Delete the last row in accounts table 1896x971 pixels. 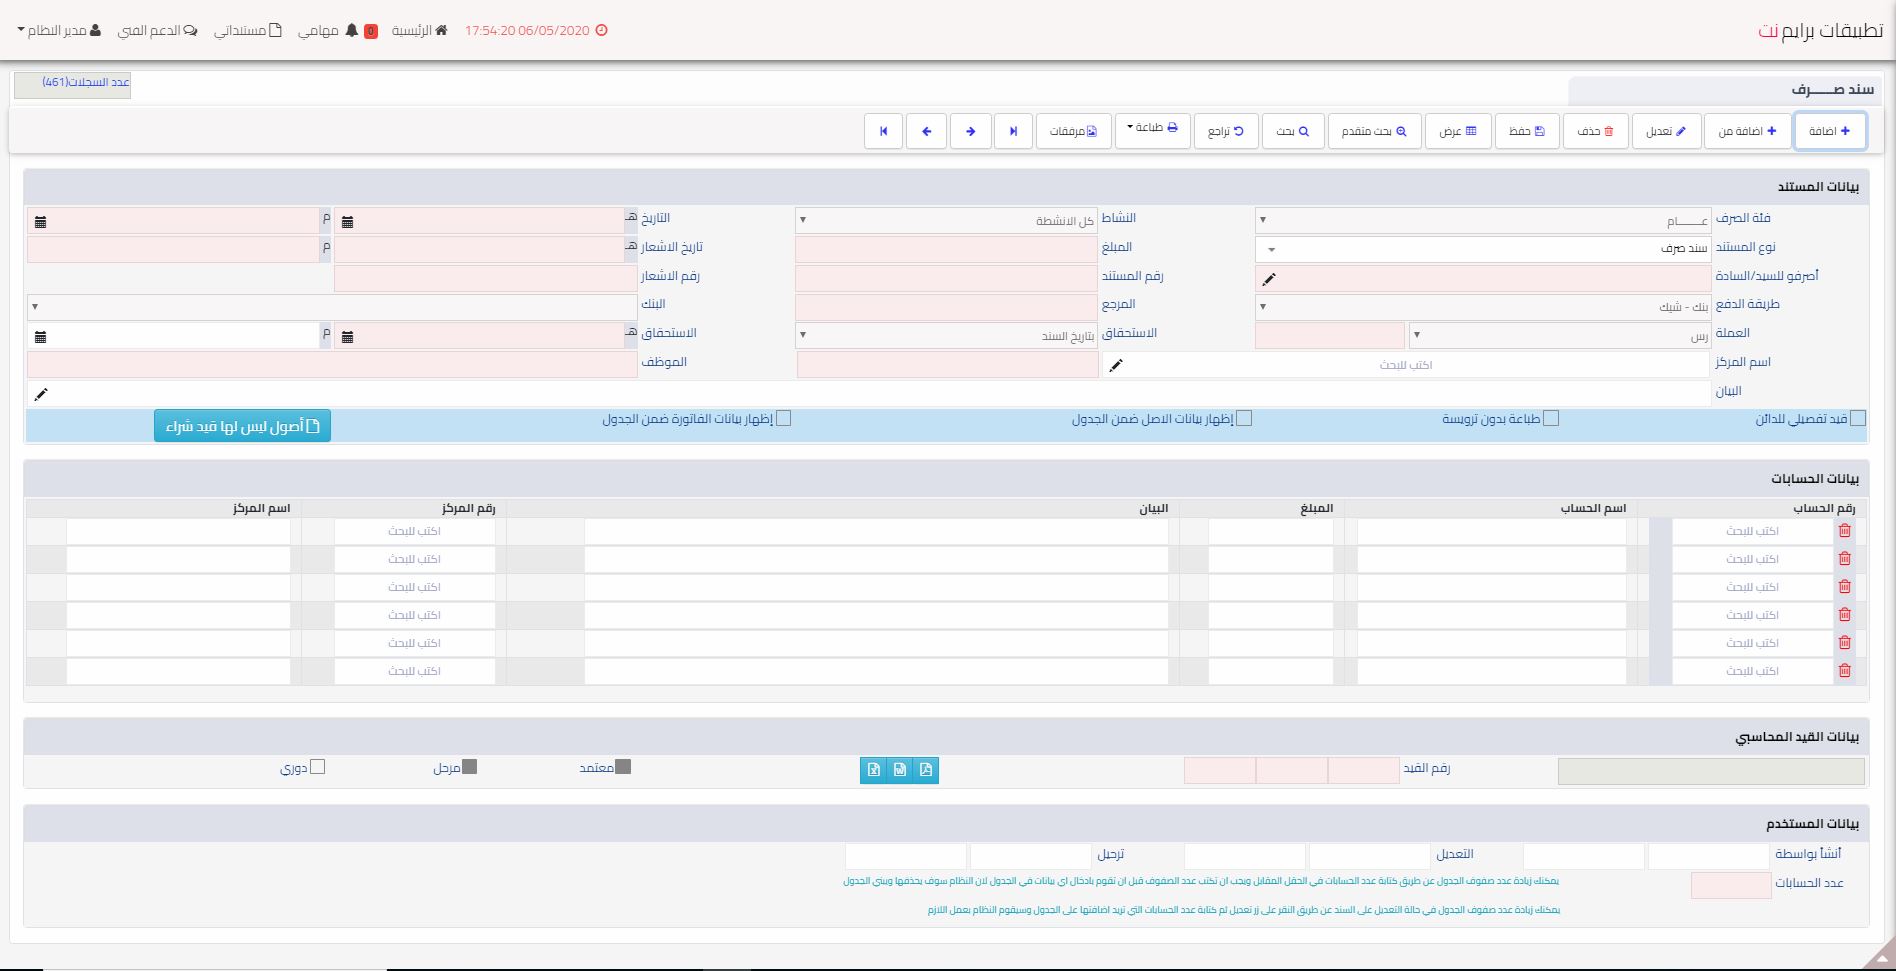coord(1845,671)
